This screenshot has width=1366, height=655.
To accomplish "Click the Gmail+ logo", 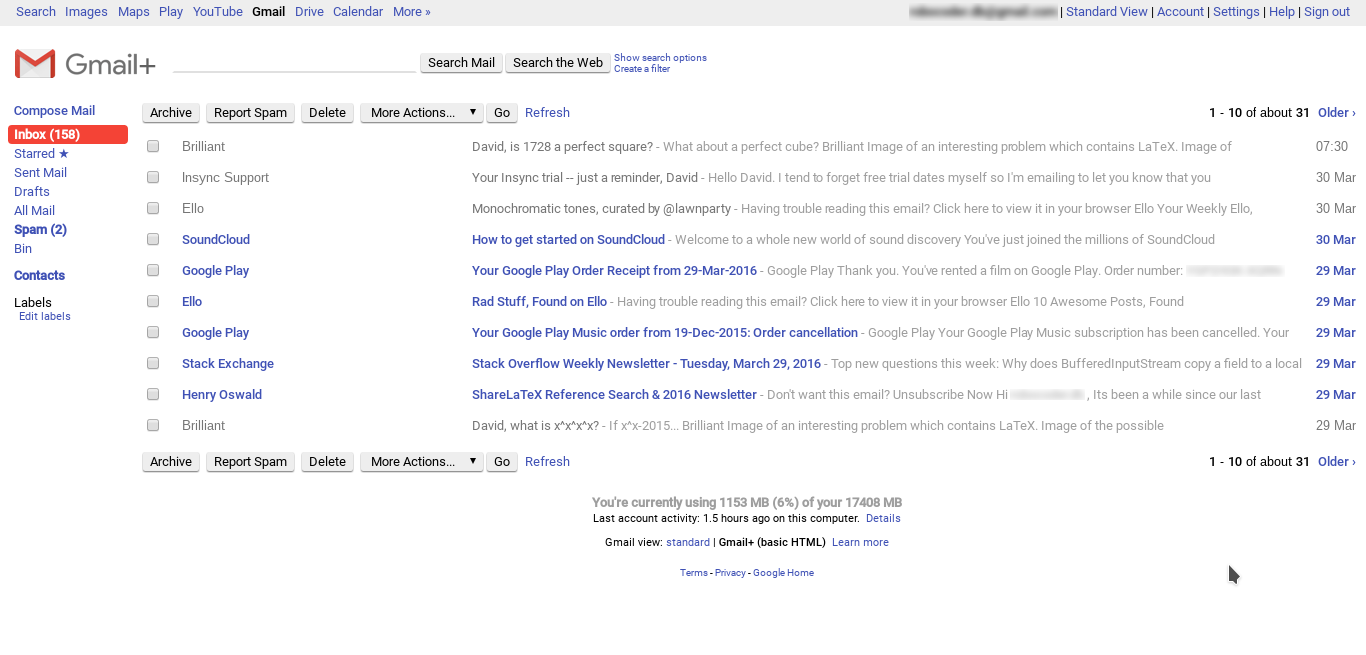I will click(x=84, y=62).
